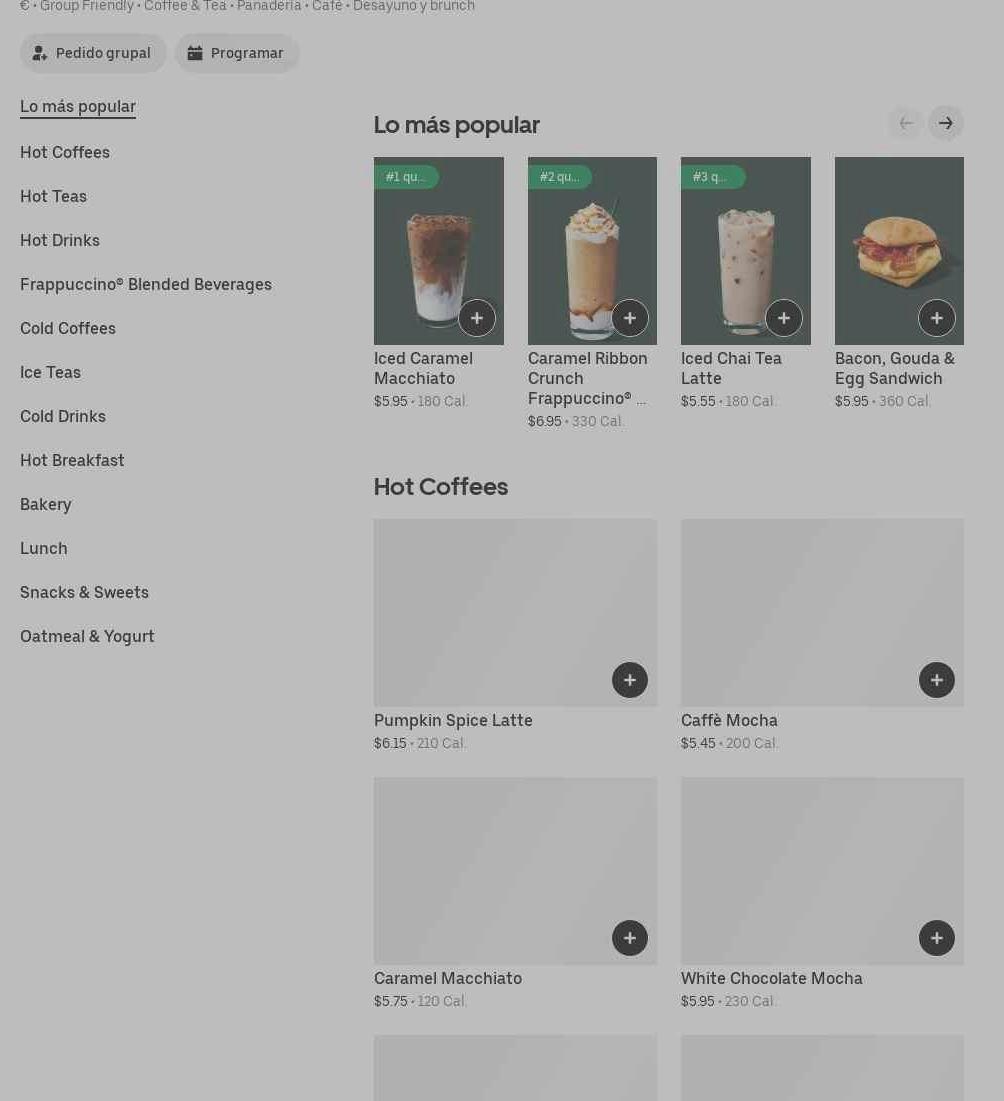
Task: Add White Chocolate Mocha plus icon
Action: tap(937, 938)
